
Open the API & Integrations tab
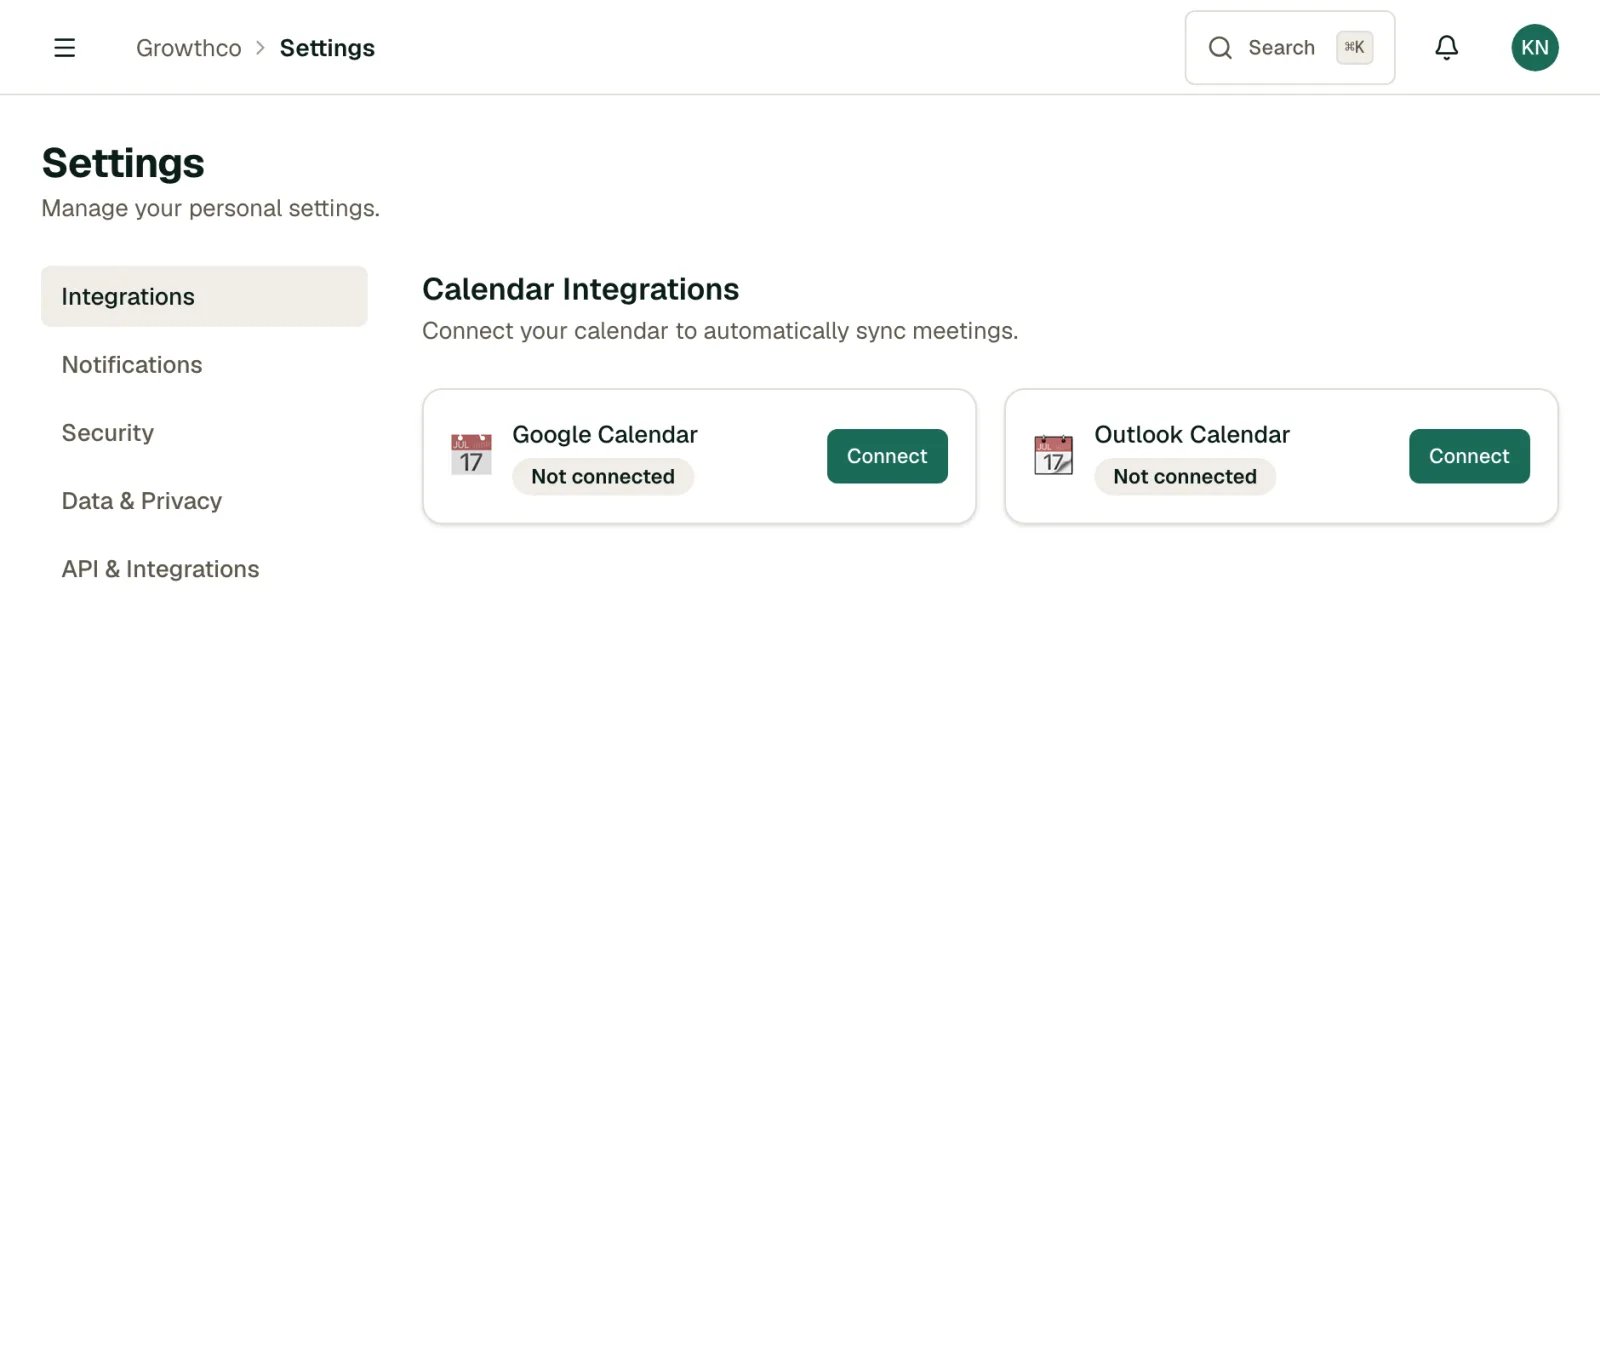point(204,568)
